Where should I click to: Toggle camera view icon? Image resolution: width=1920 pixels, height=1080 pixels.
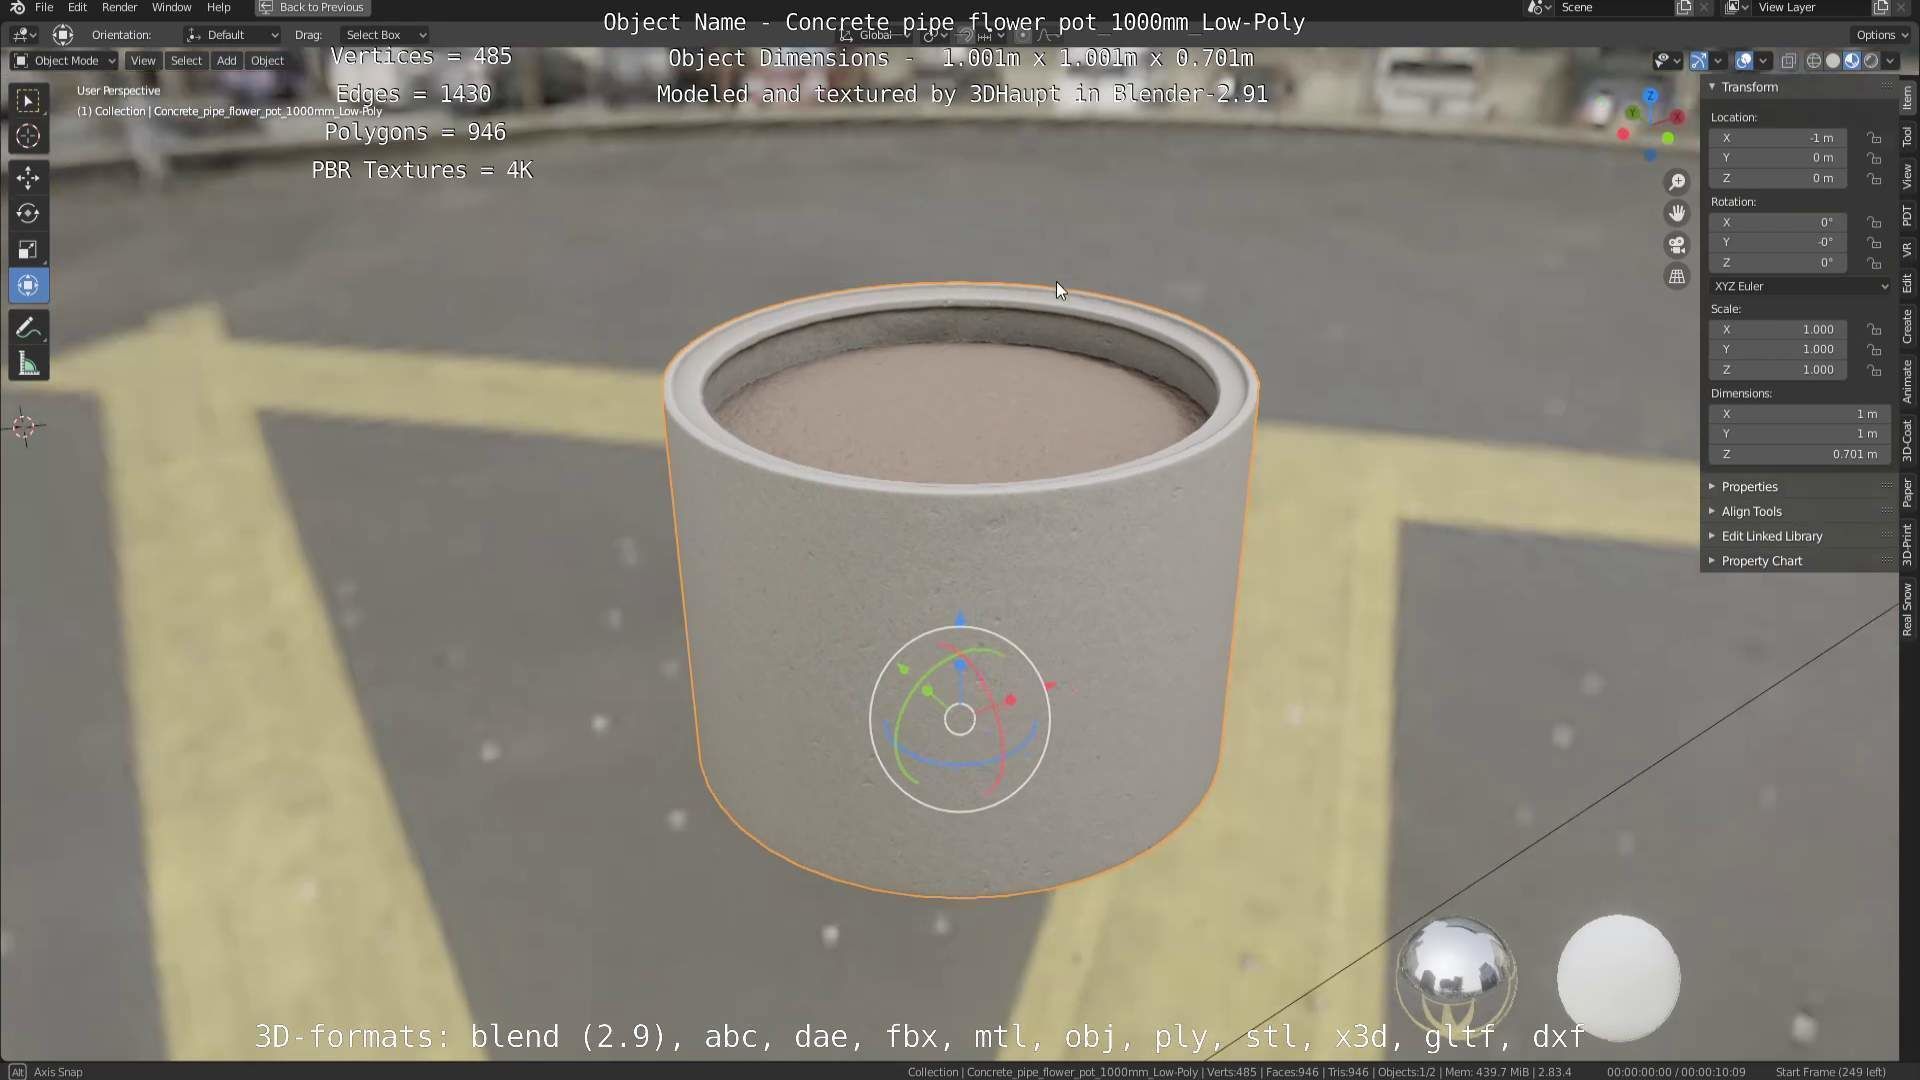[x=1677, y=245]
